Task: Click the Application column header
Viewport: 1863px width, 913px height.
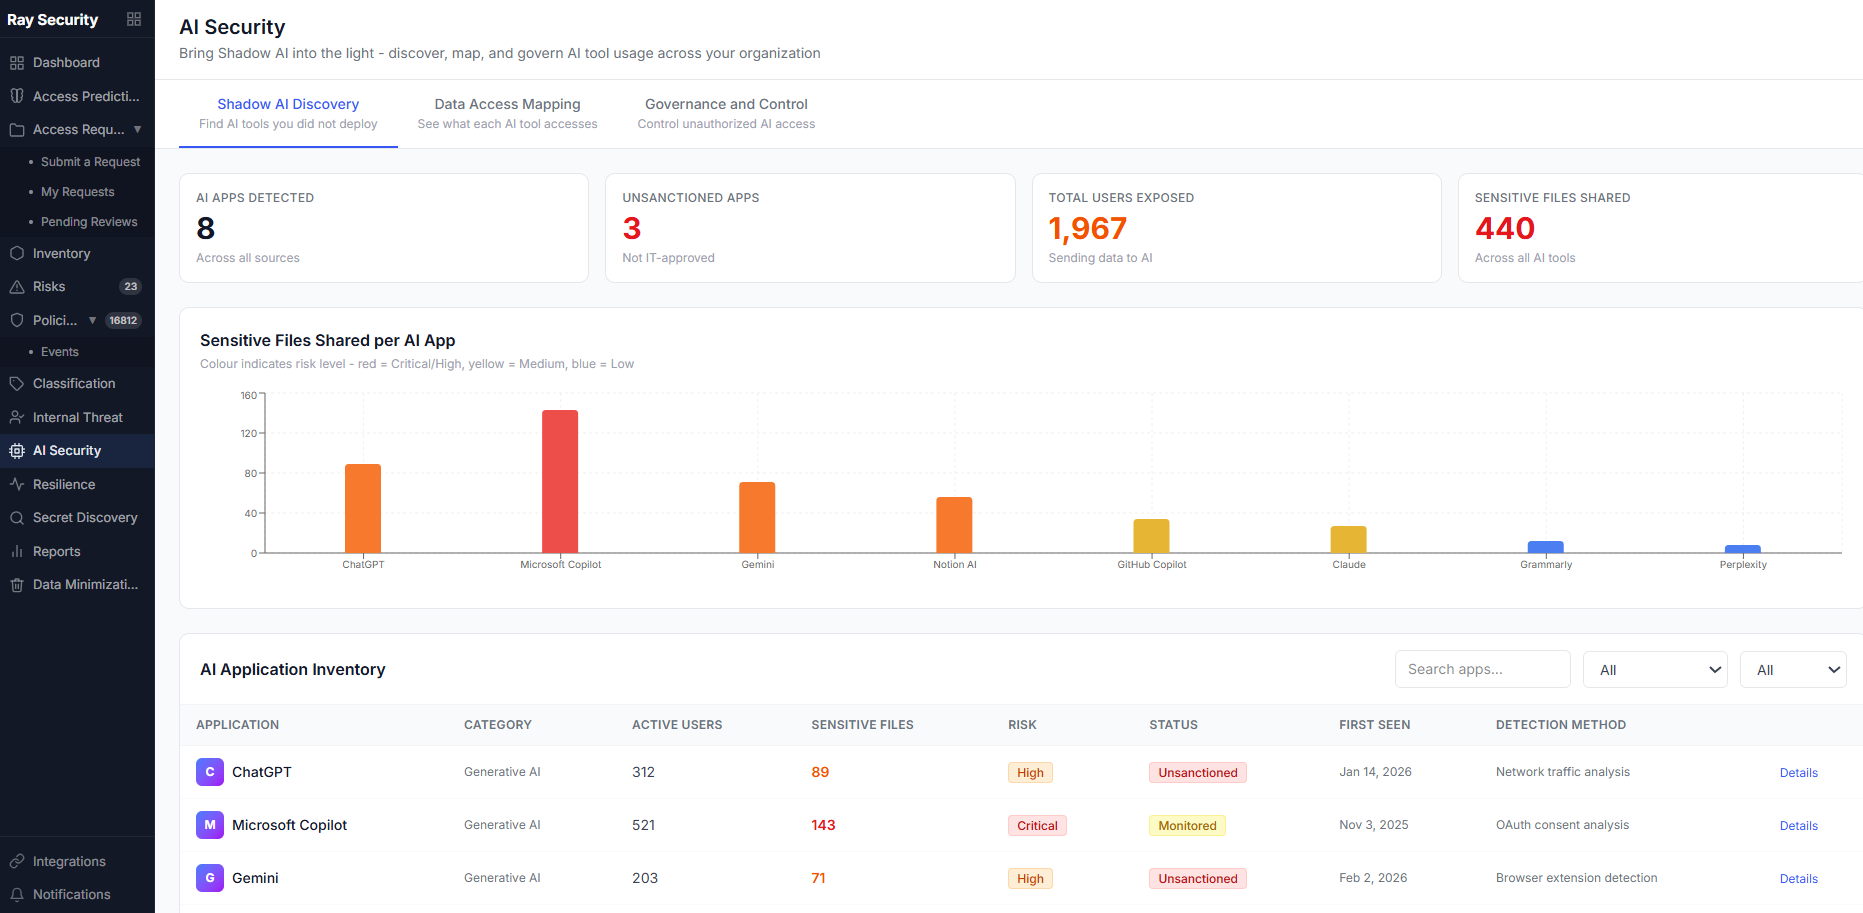Action: (x=238, y=725)
